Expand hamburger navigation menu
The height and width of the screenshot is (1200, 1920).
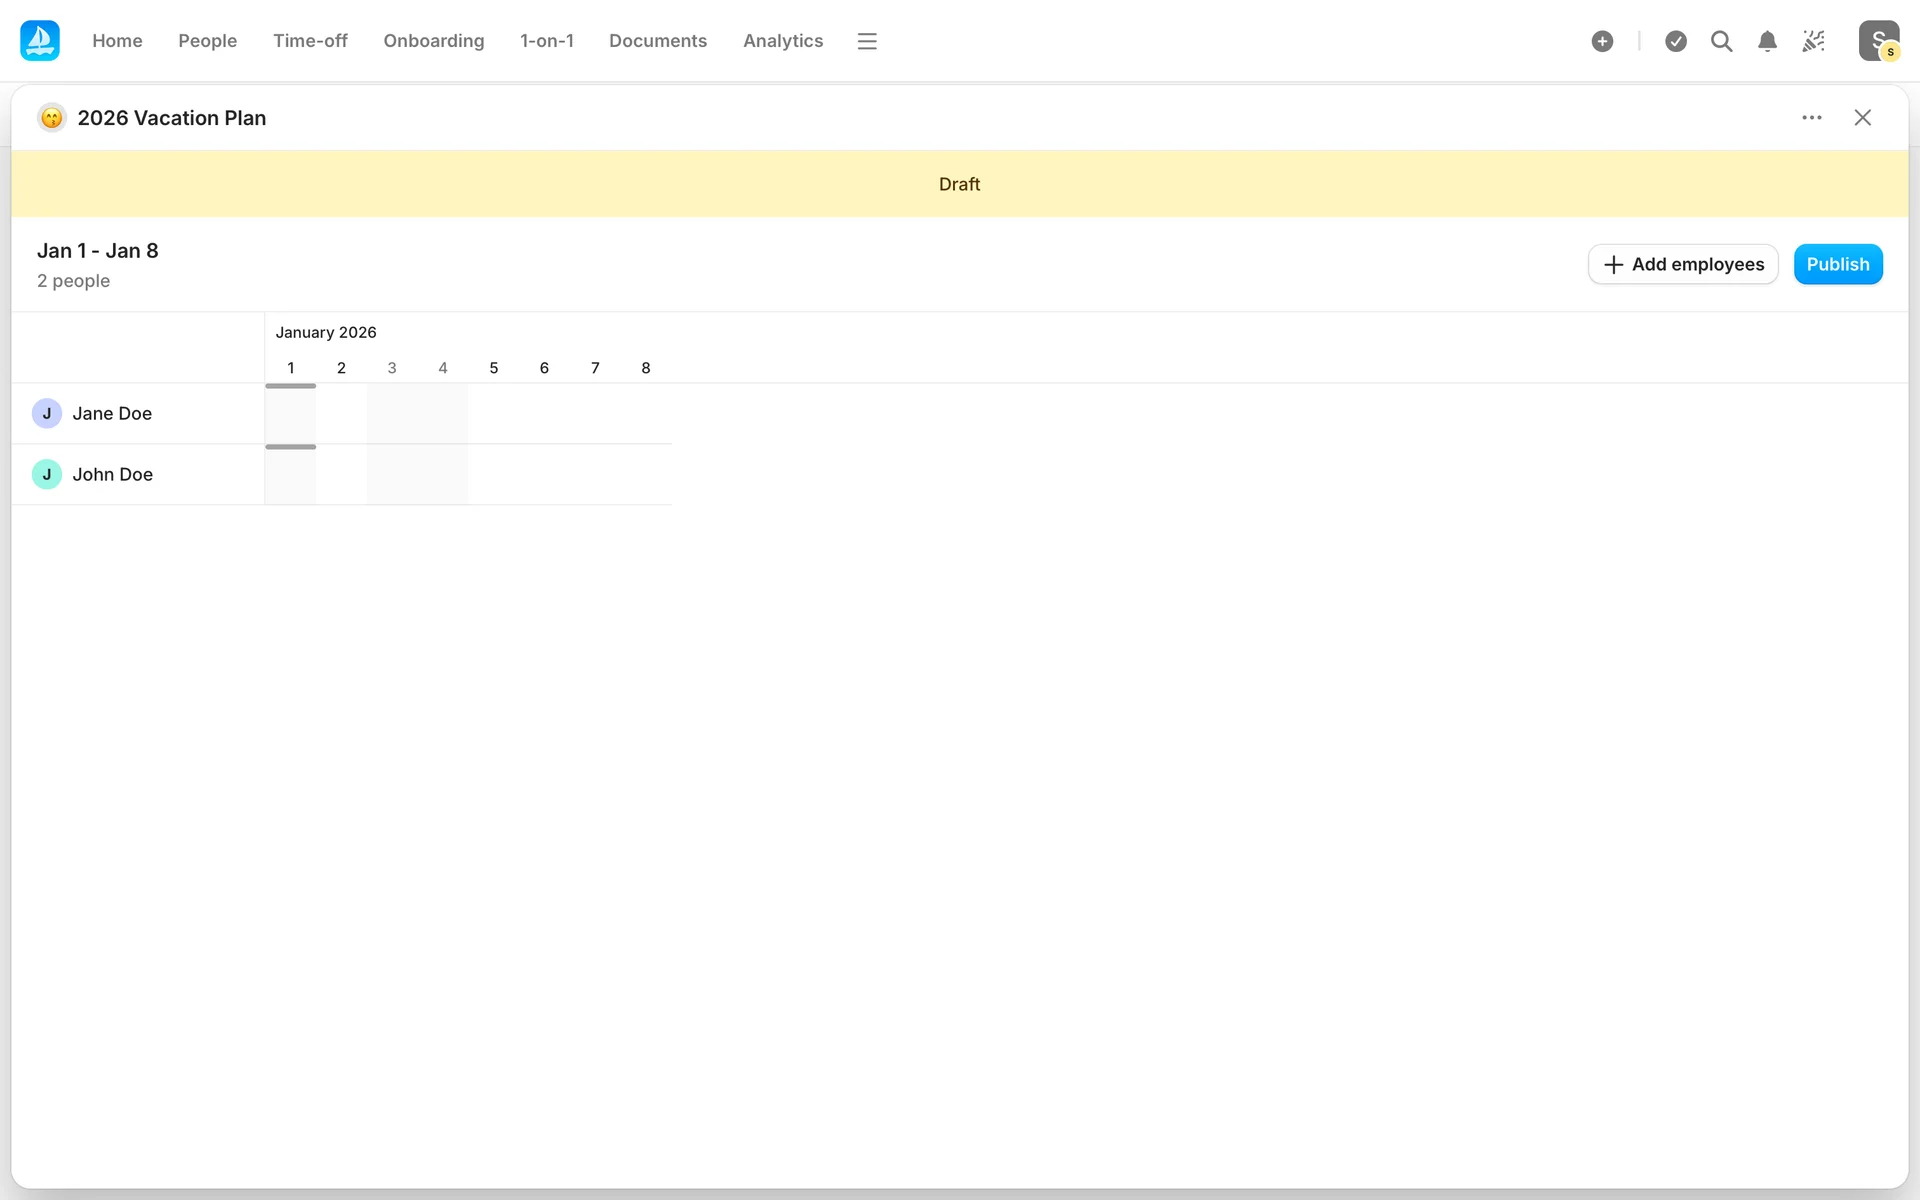(867, 41)
